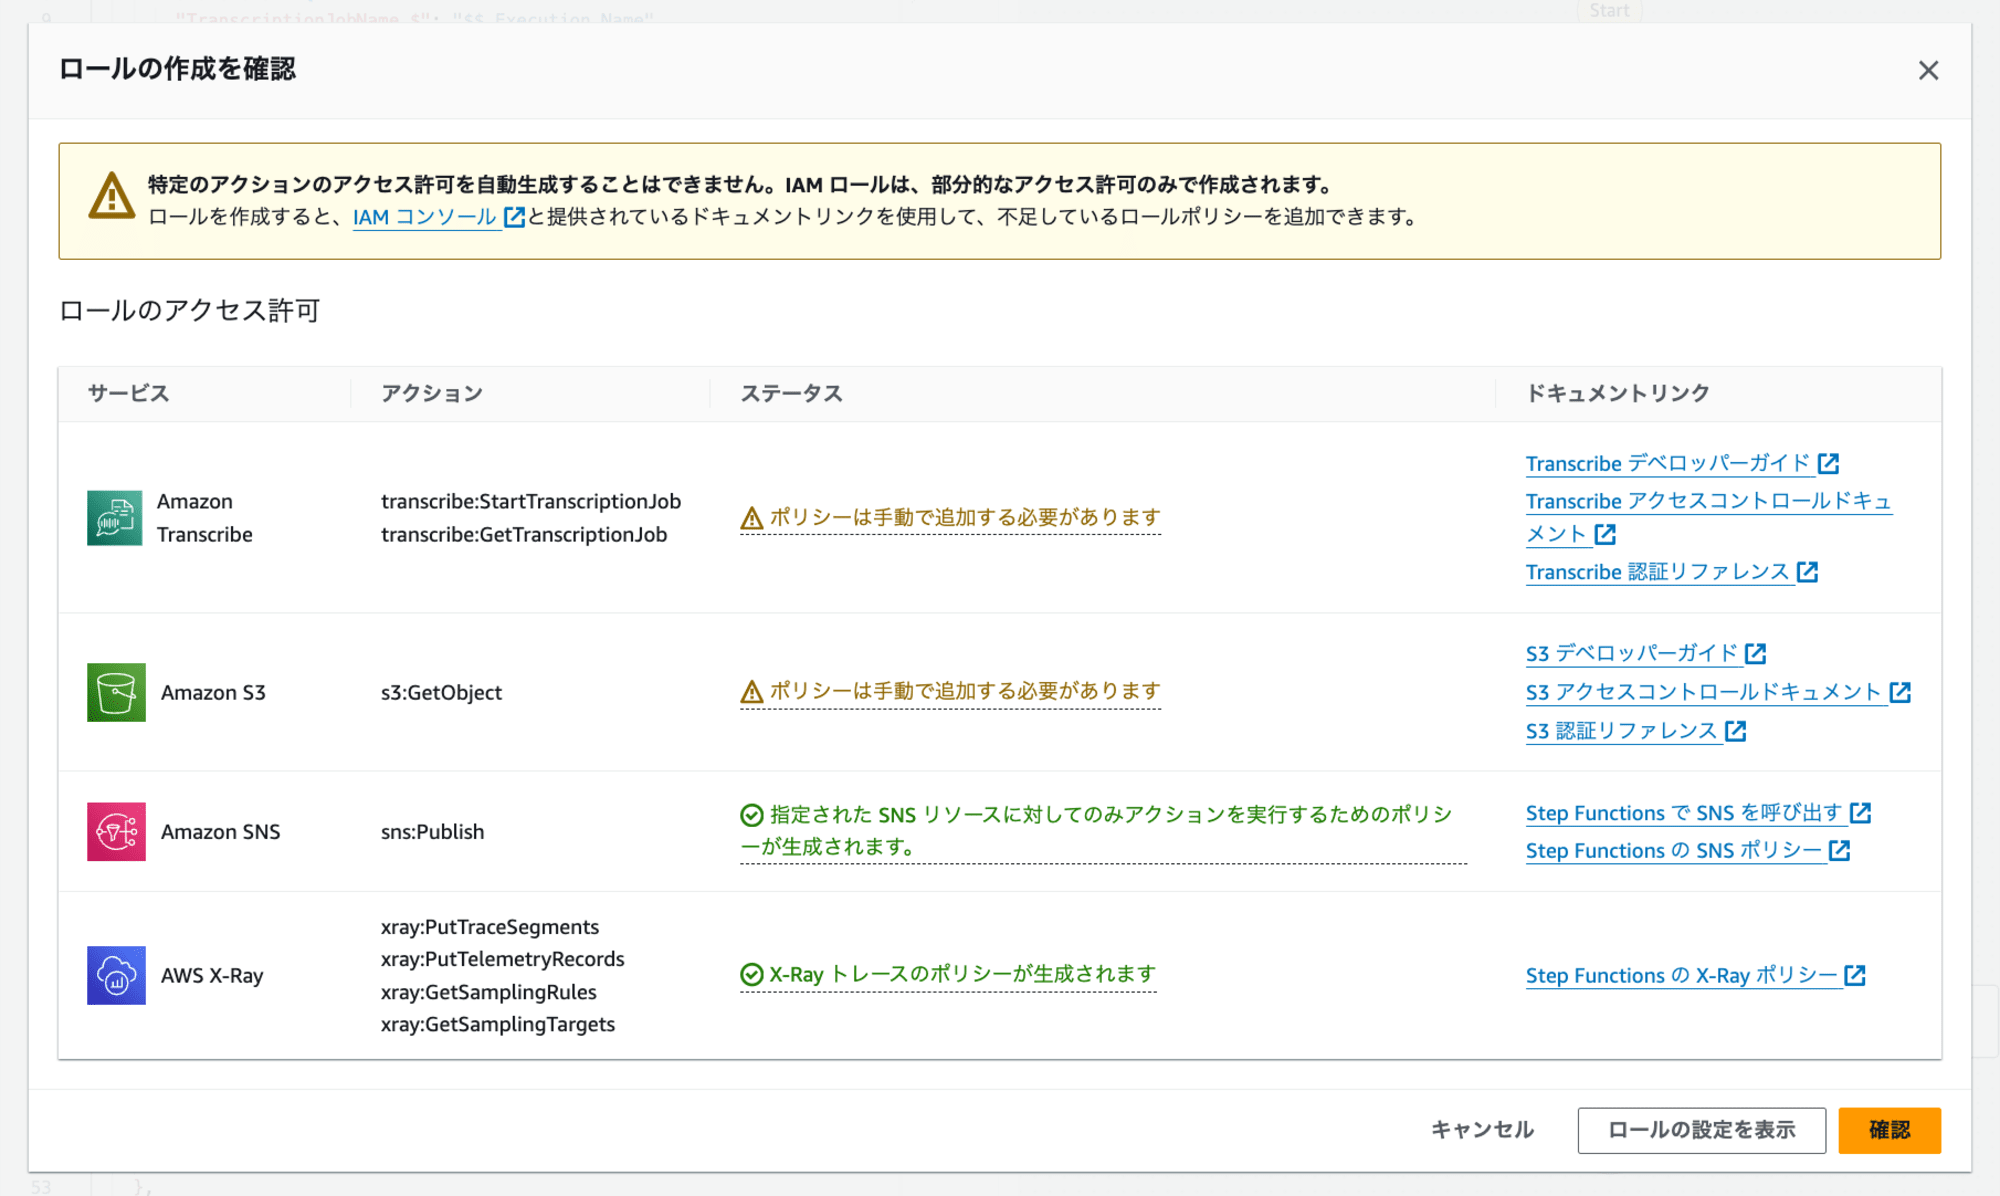Click xray:GetSamplingTargets action text

(x=498, y=1024)
